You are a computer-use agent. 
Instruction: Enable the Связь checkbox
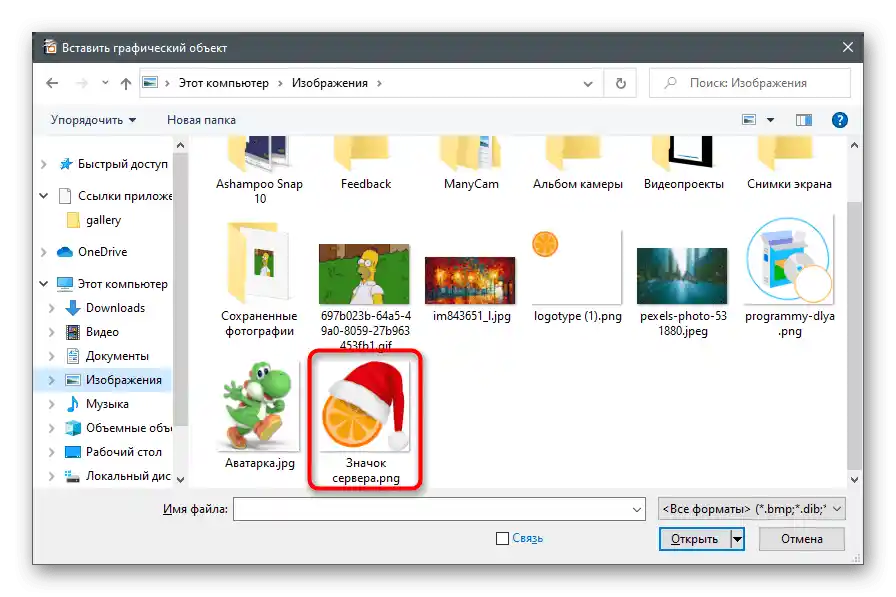[502, 538]
